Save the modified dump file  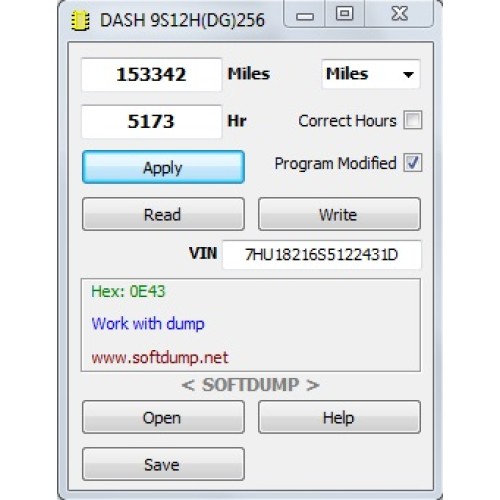163,464
